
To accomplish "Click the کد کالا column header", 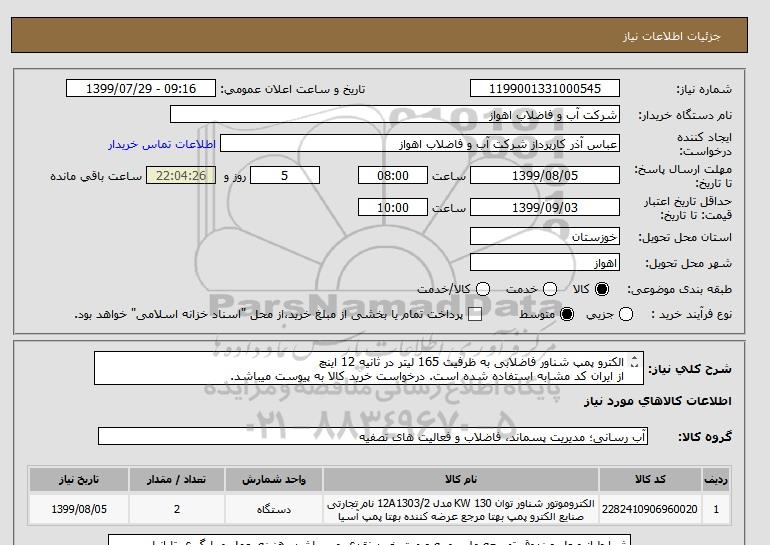I will [650, 479].
